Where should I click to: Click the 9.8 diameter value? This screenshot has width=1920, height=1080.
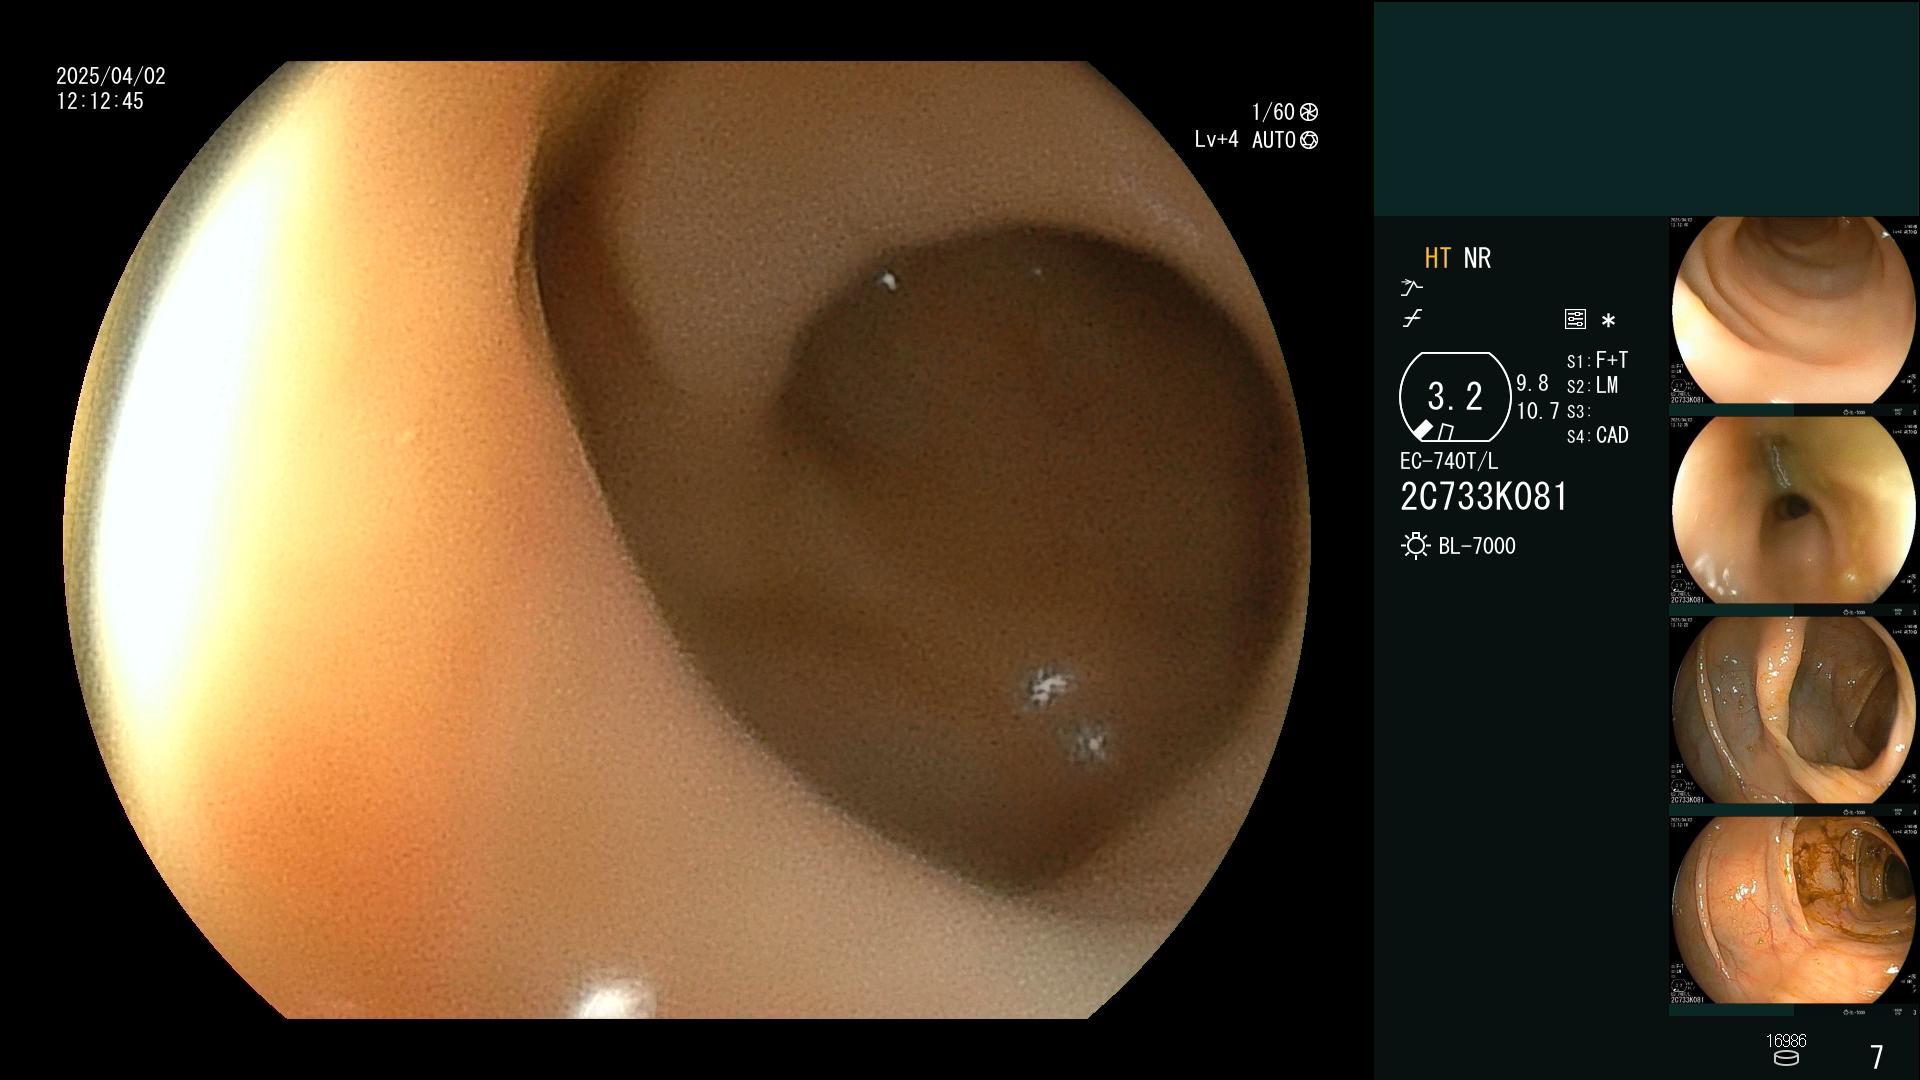[x=1532, y=384]
